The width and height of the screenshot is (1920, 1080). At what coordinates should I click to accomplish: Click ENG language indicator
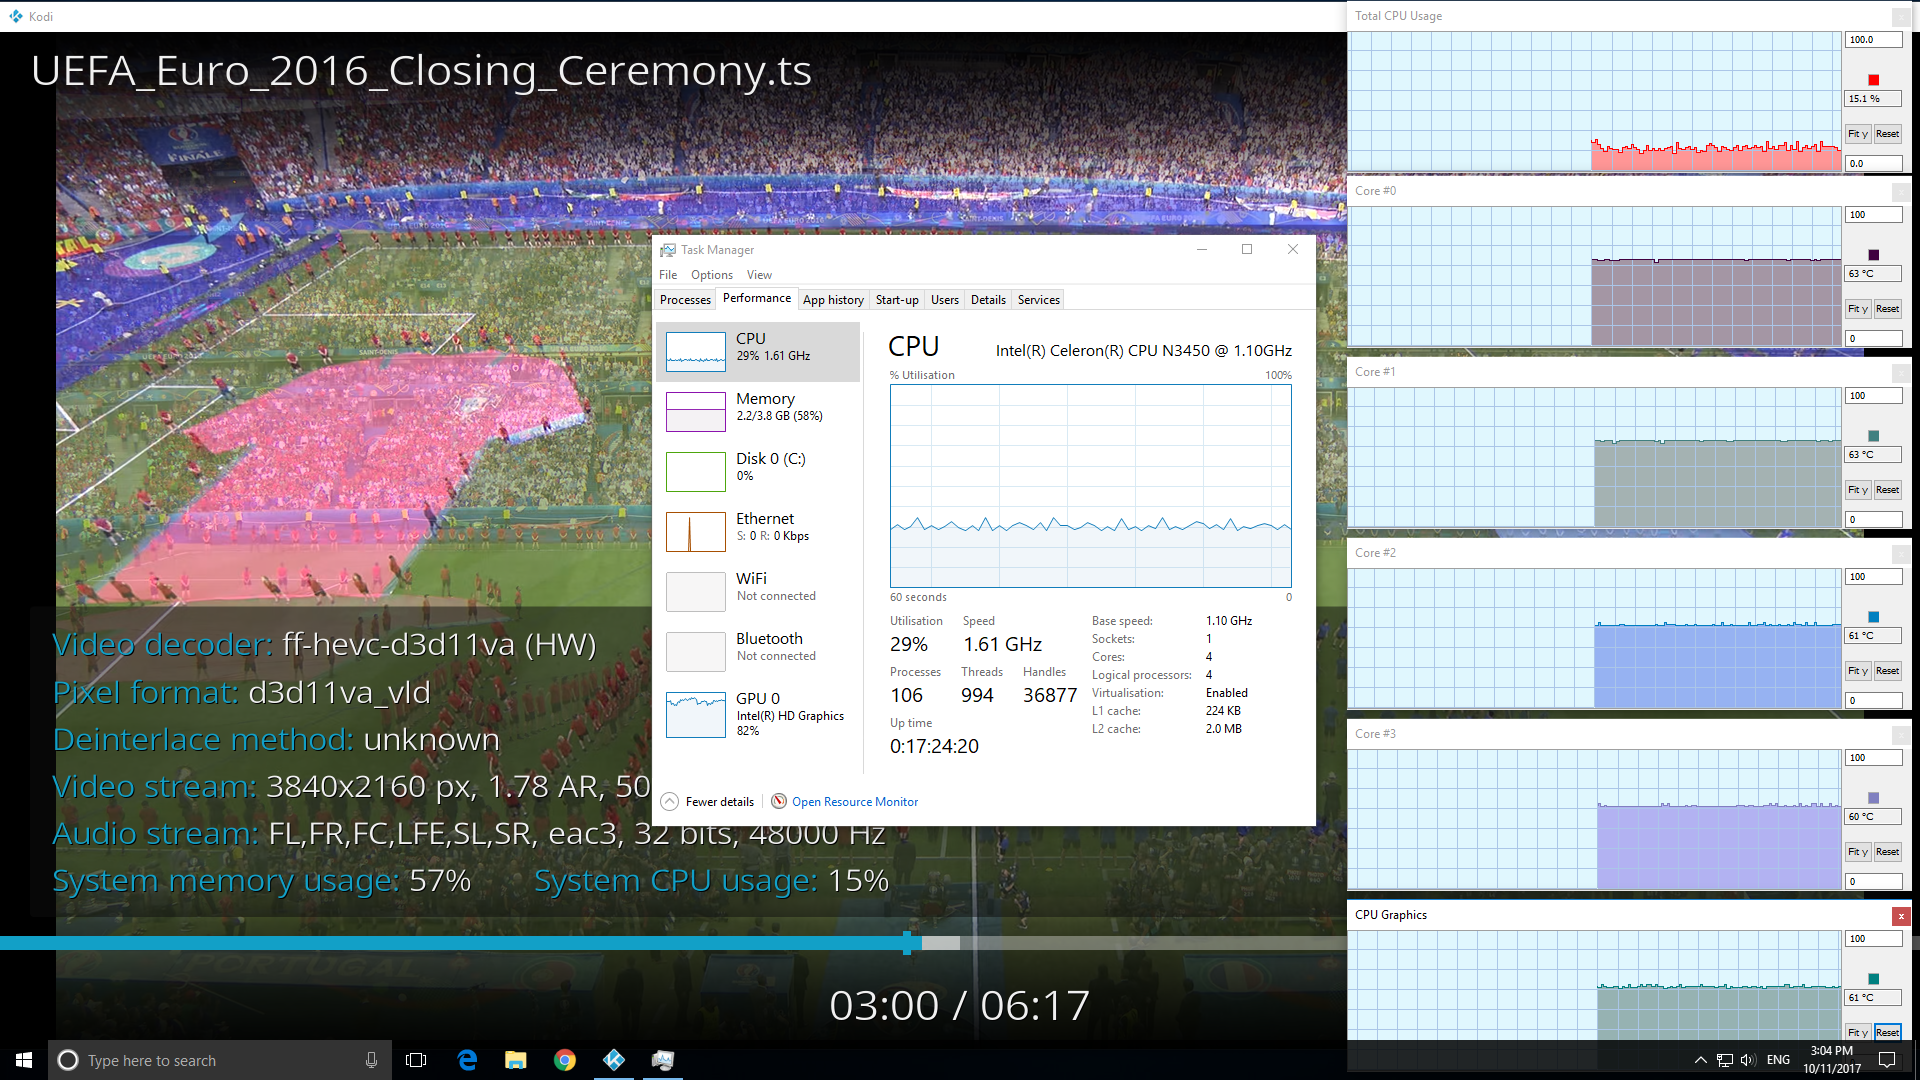1778,1060
